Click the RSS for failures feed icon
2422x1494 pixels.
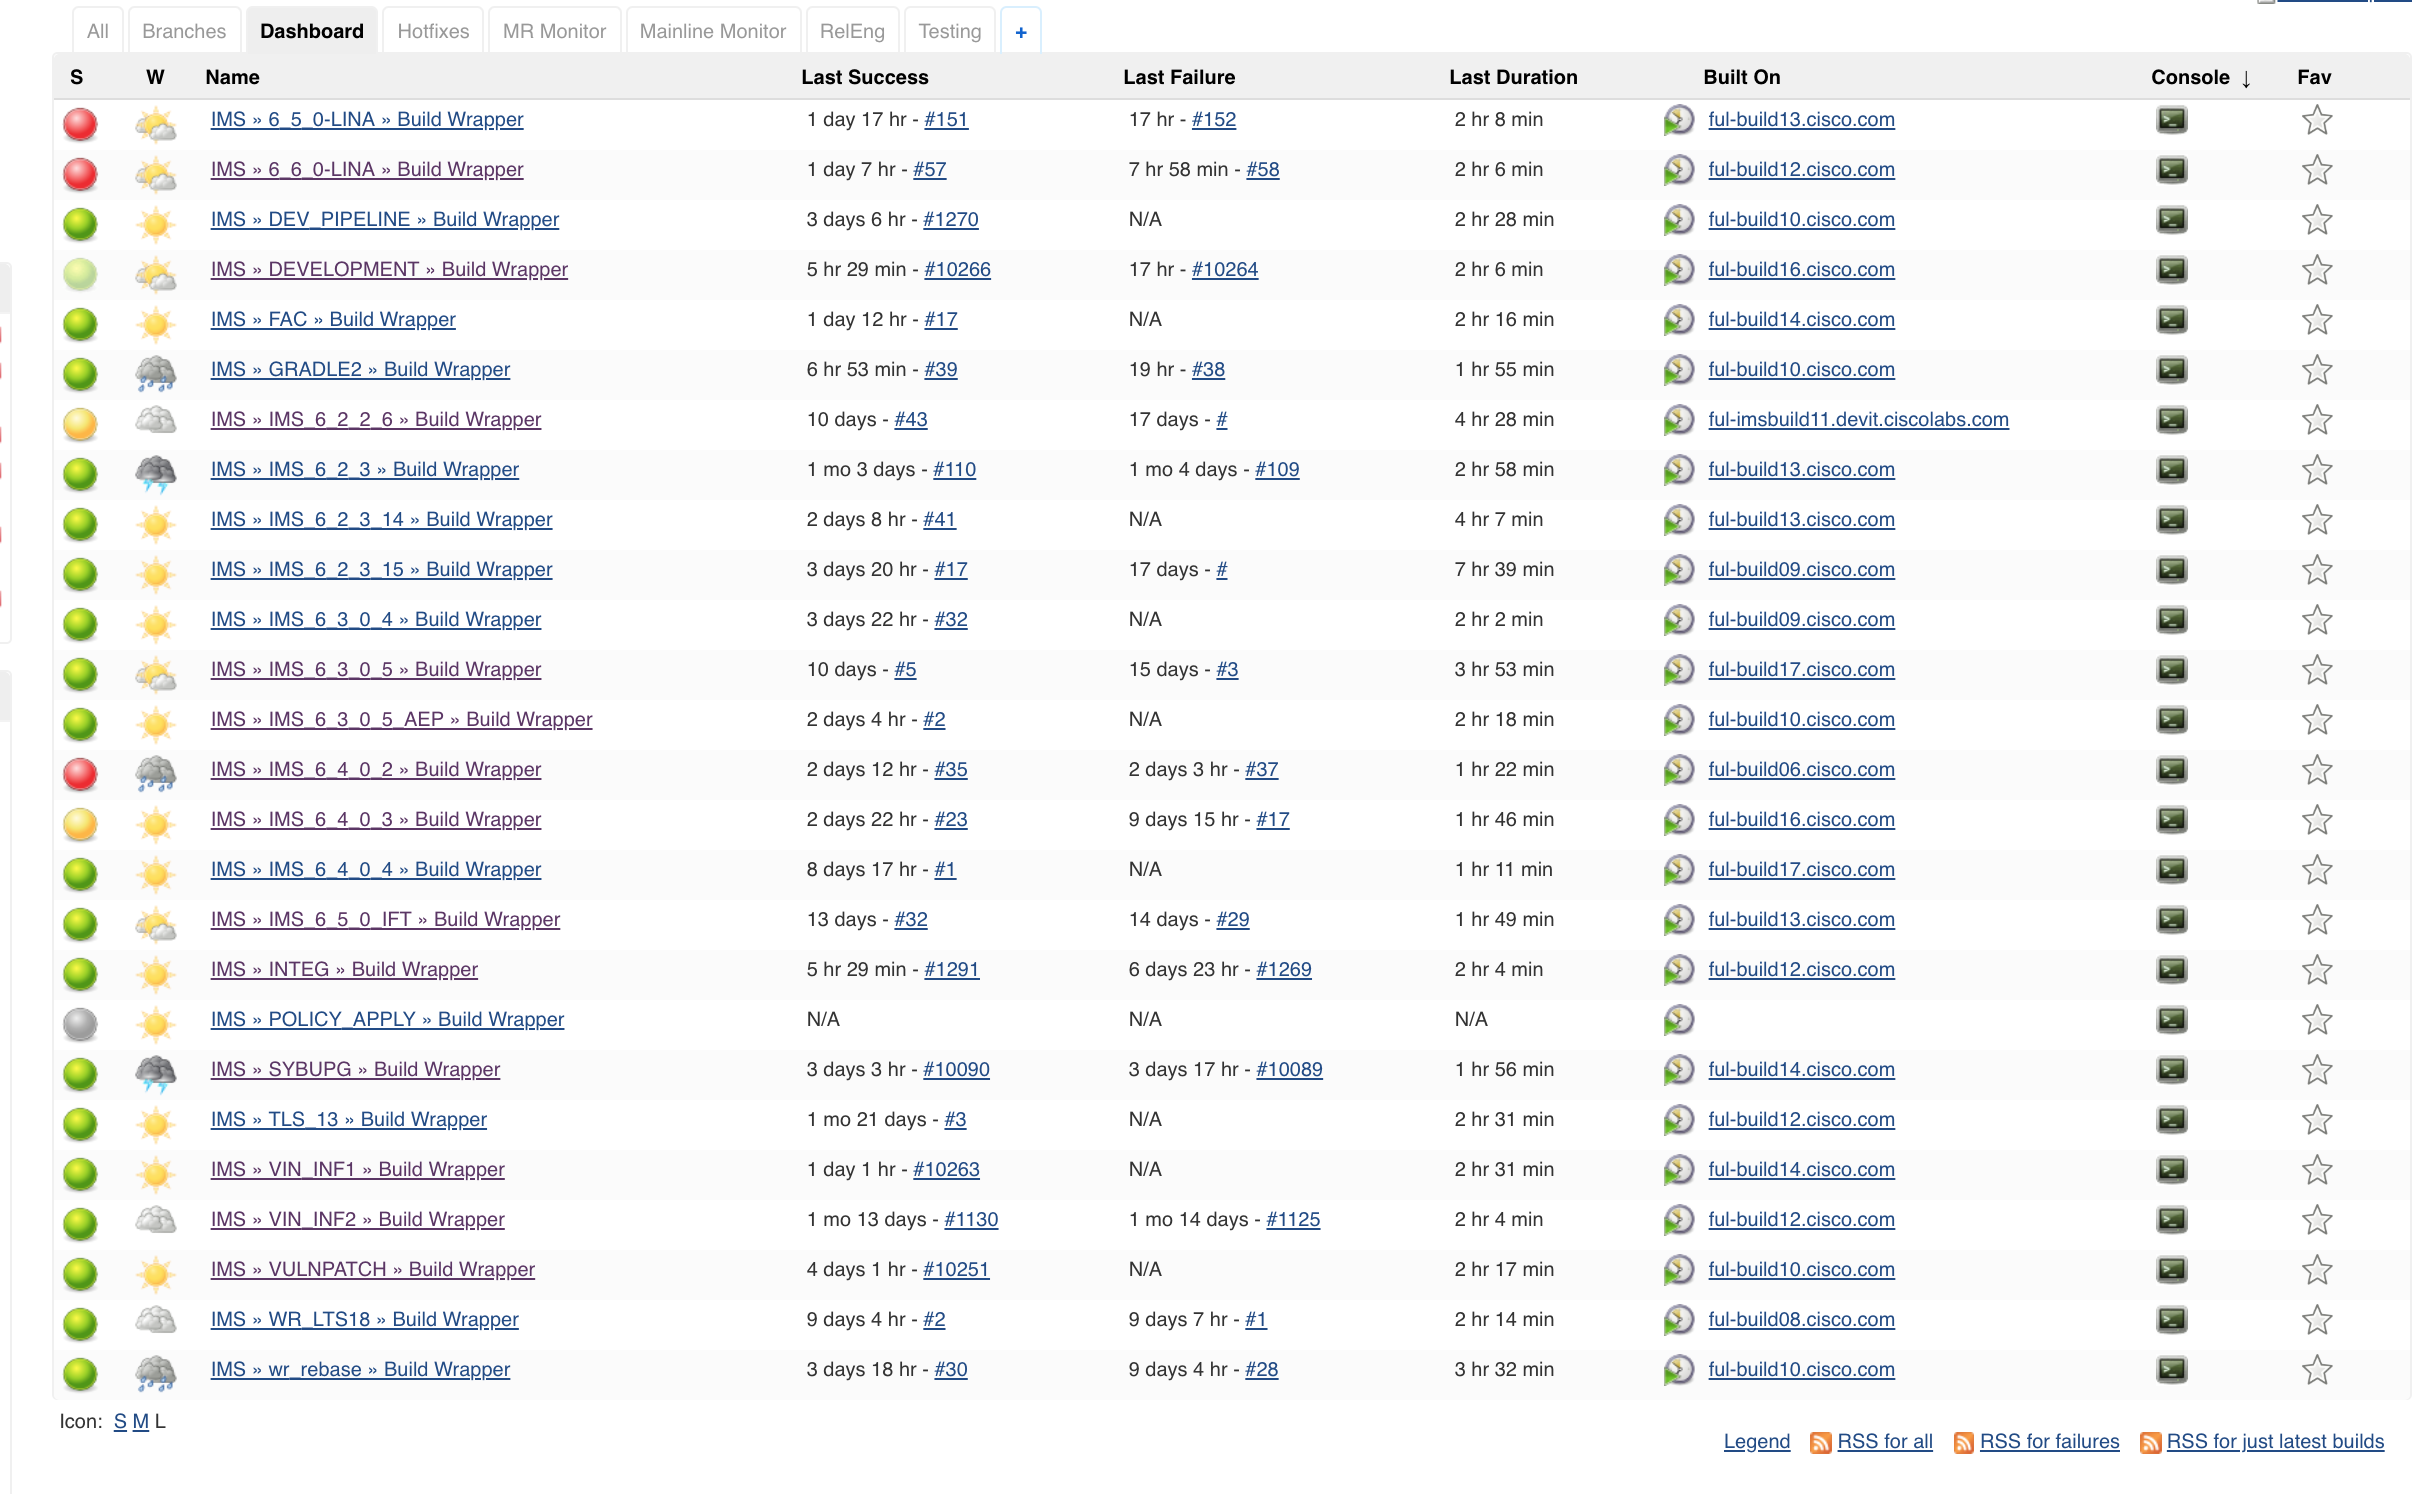(1962, 1442)
